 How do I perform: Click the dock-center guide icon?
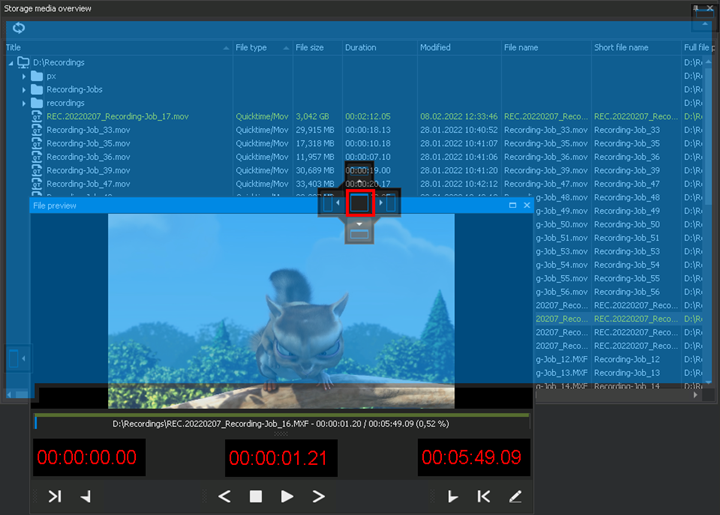pos(360,203)
